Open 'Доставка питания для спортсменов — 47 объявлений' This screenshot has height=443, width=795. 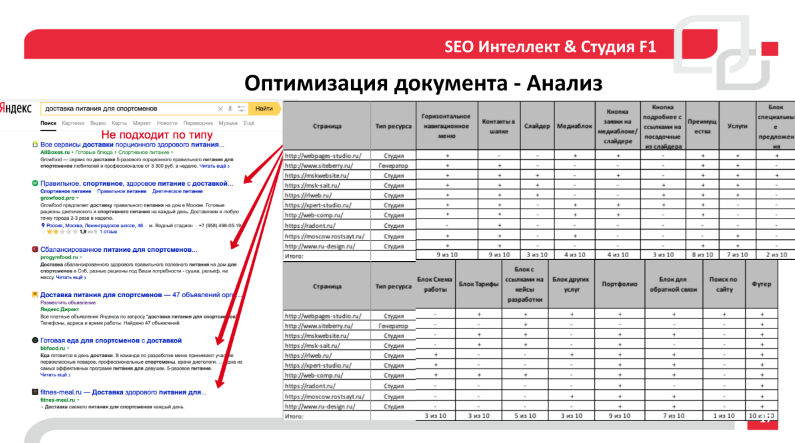[x=140, y=294]
